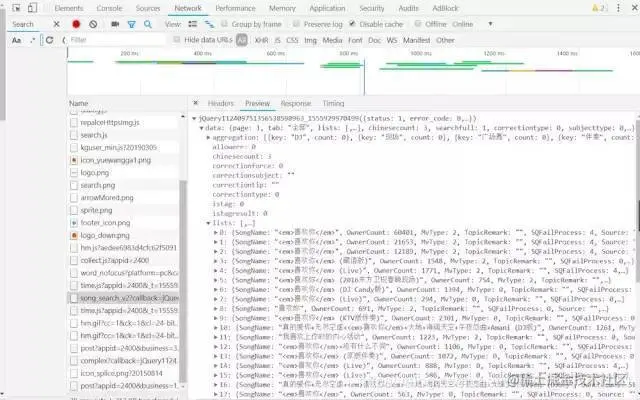Tick checkbox beside logo.png request

(x=73, y=173)
